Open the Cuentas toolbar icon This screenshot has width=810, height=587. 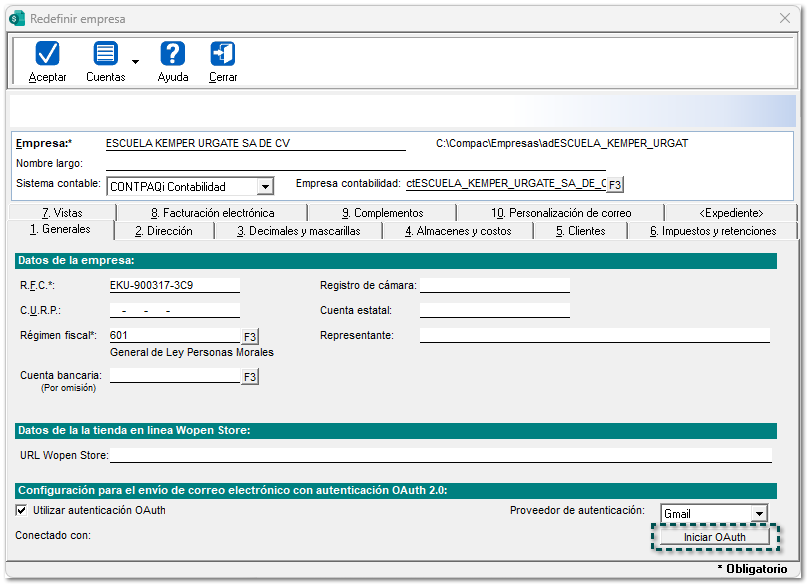tap(105, 54)
